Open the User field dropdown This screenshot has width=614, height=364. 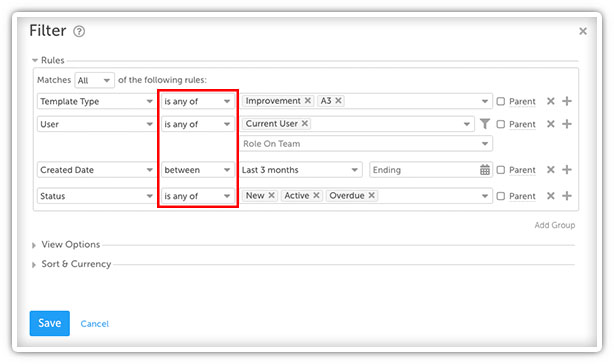(96, 124)
